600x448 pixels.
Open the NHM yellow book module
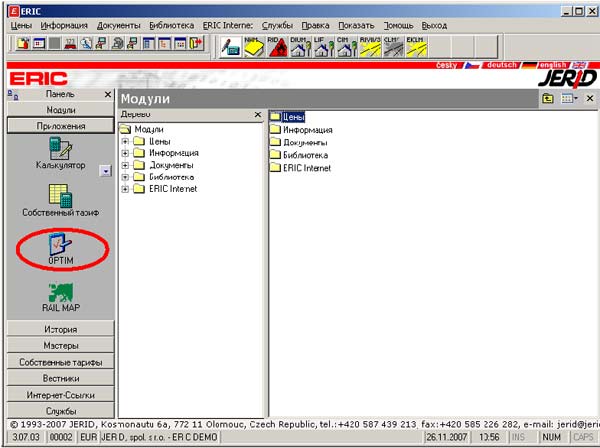[254, 47]
